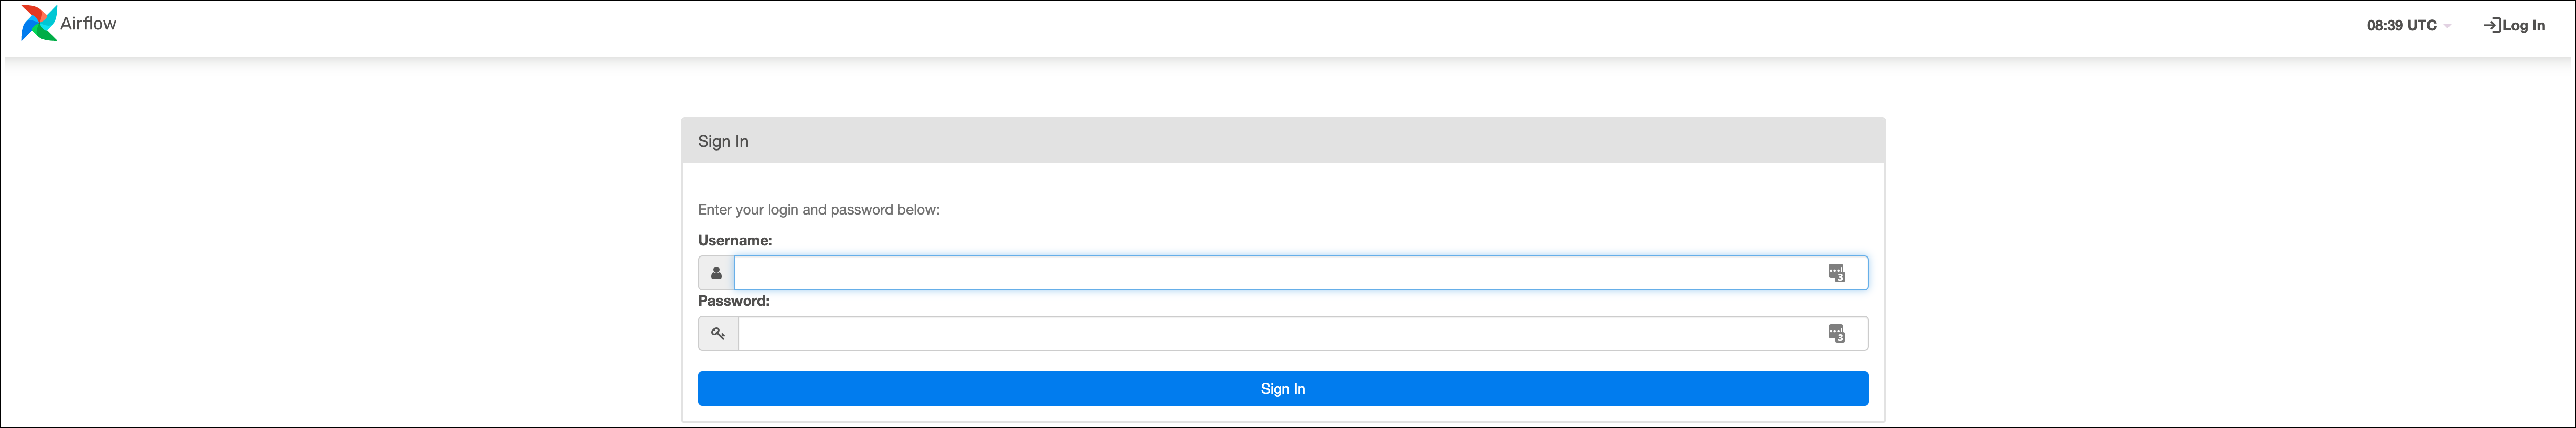Open the Airflow home brand text
The height and width of the screenshot is (428, 2576).
pyautogui.click(x=88, y=23)
